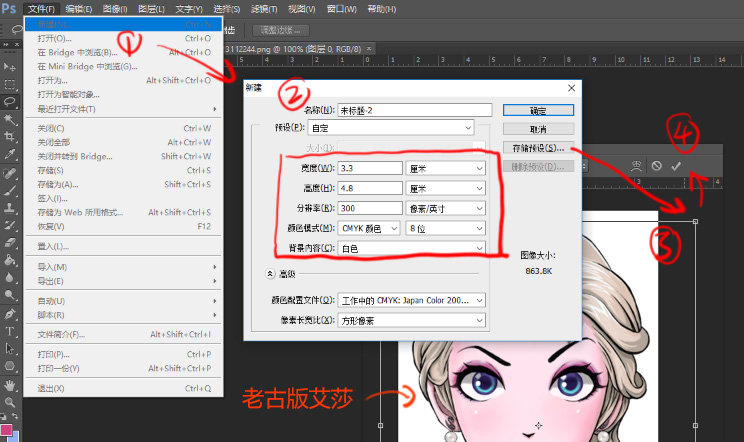Commit the transform with the checkmark icon
Screen dimensions: 744x442
676,166
